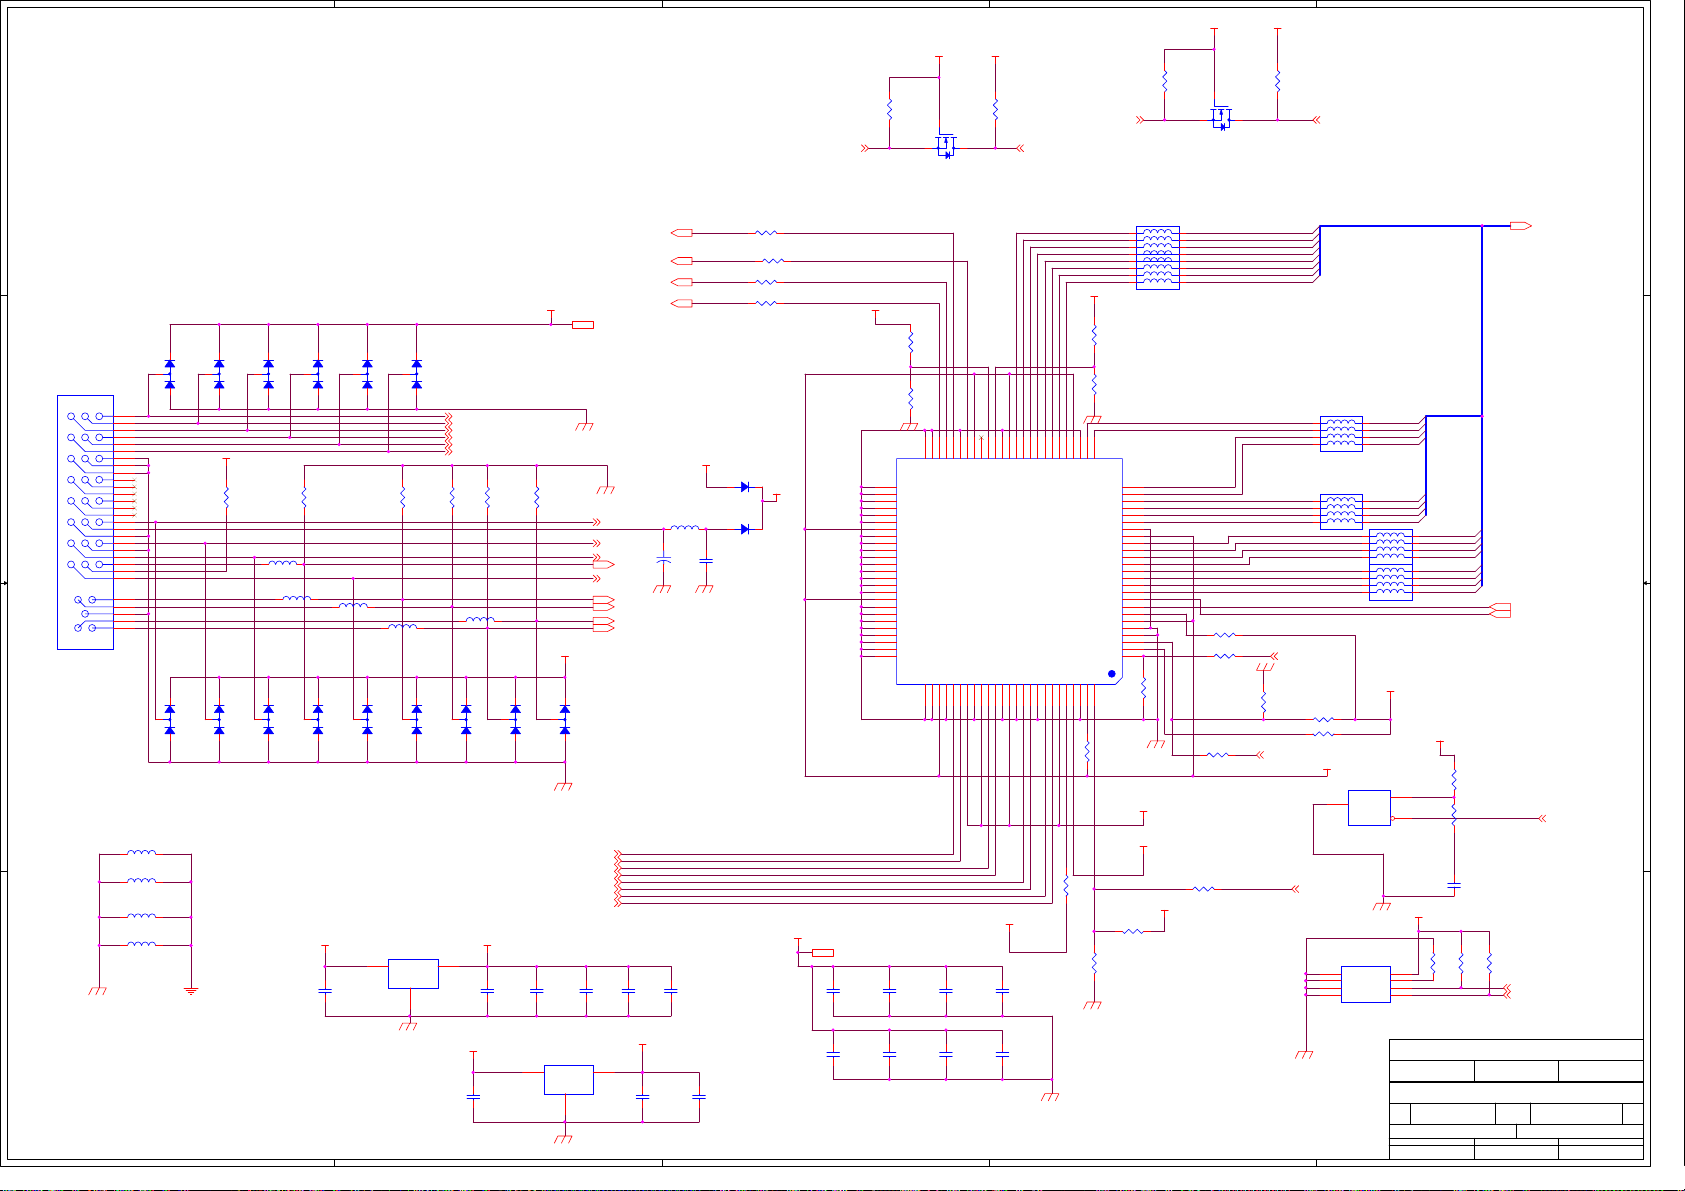This screenshot has height=1191, width=1685.
Task: Select the eight-element array box at the top
Action: click(x=1158, y=258)
